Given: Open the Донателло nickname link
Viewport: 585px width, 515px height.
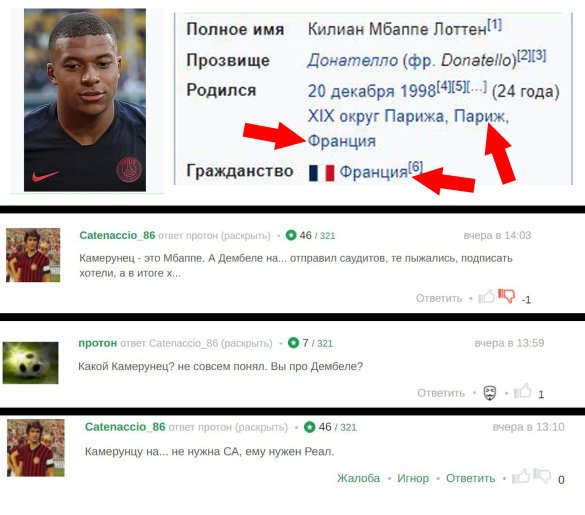Looking at the screenshot, I should pos(353,60).
